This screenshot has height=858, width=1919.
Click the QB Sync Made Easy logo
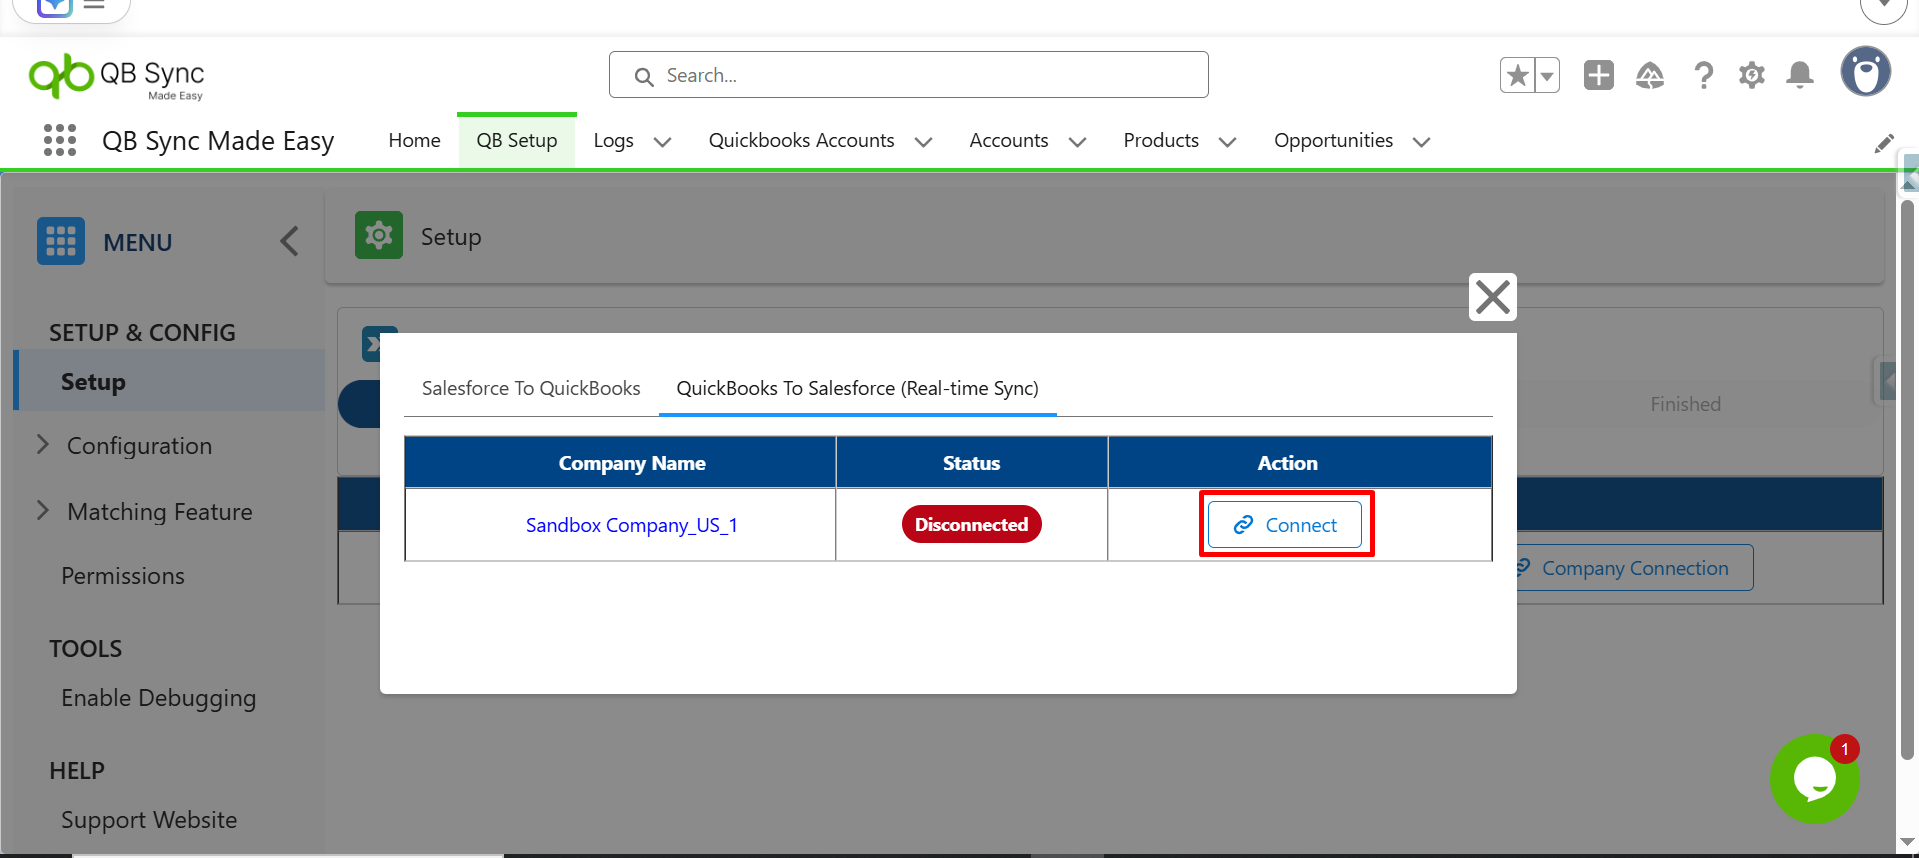click(x=116, y=76)
